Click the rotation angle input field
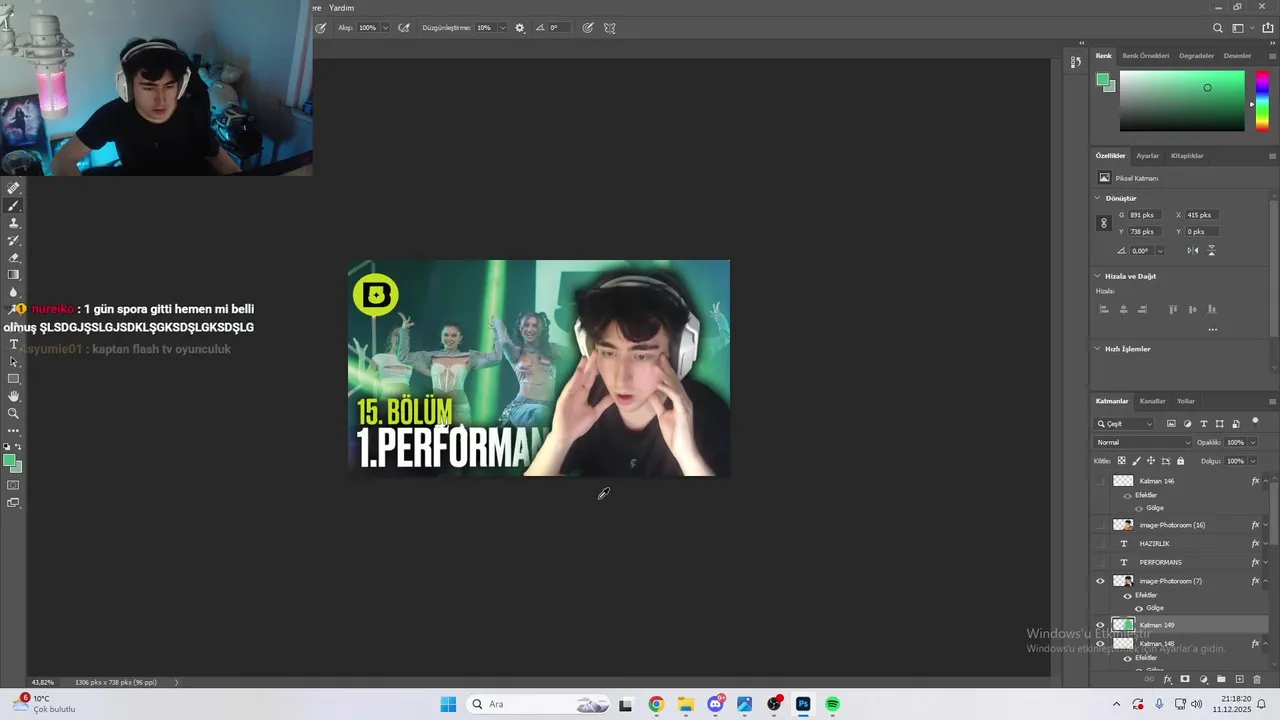Image resolution: width=1280 pixels, height=720 pixels. (1141, 251)
